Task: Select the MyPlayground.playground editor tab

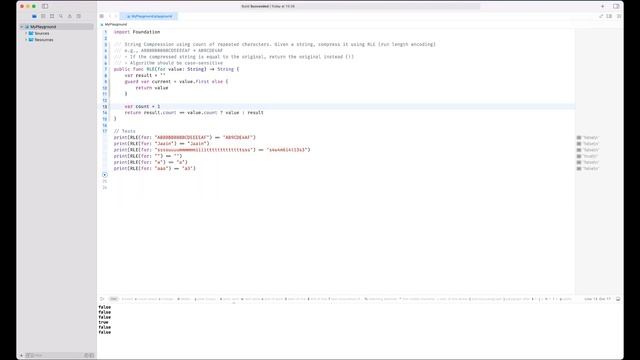Action: pos(149,16)
